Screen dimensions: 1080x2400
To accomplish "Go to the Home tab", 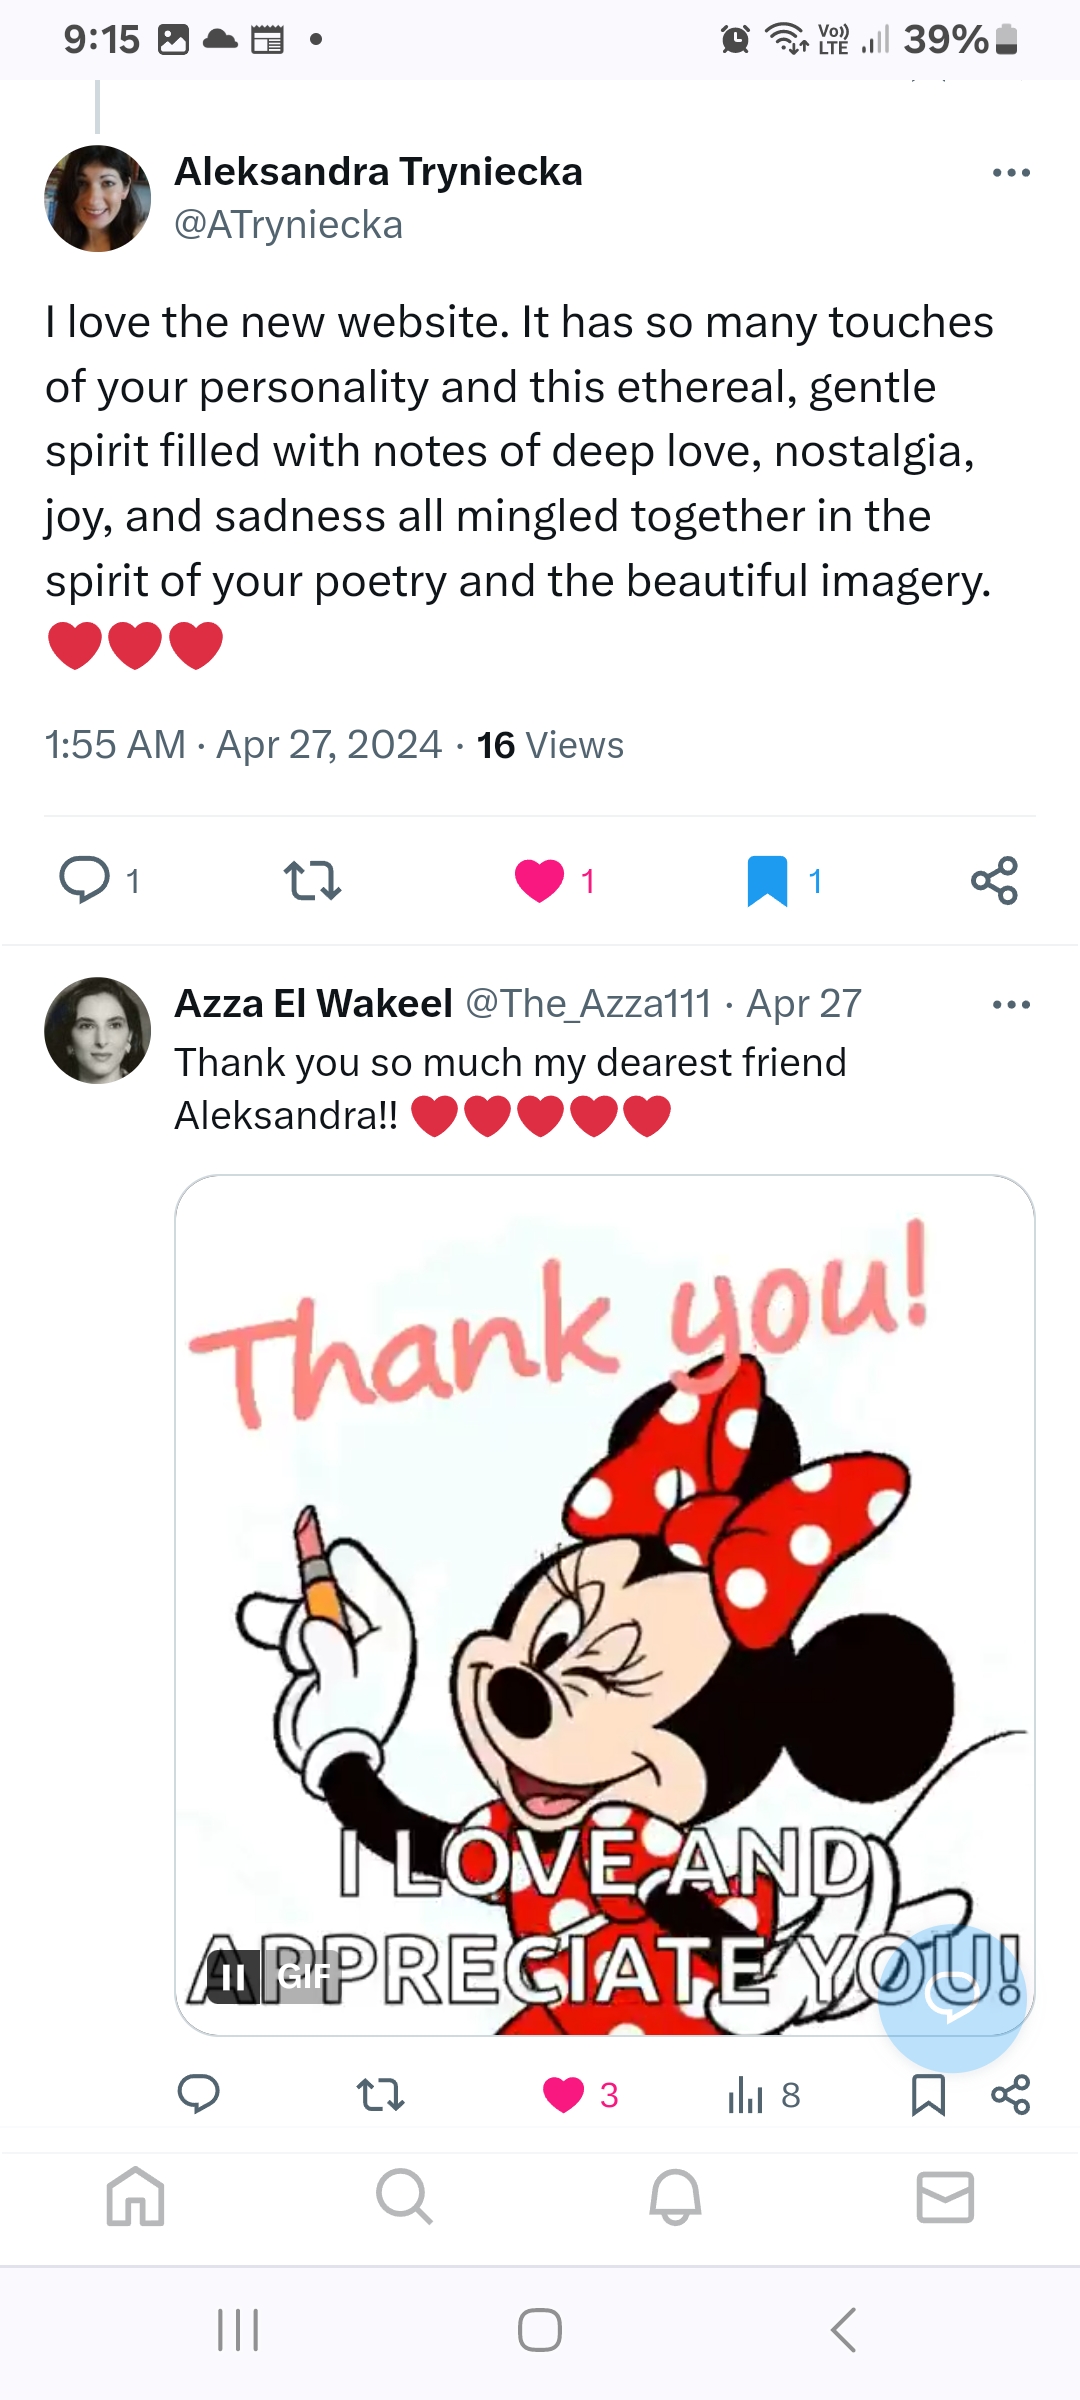I will [x=136, y=2196].
